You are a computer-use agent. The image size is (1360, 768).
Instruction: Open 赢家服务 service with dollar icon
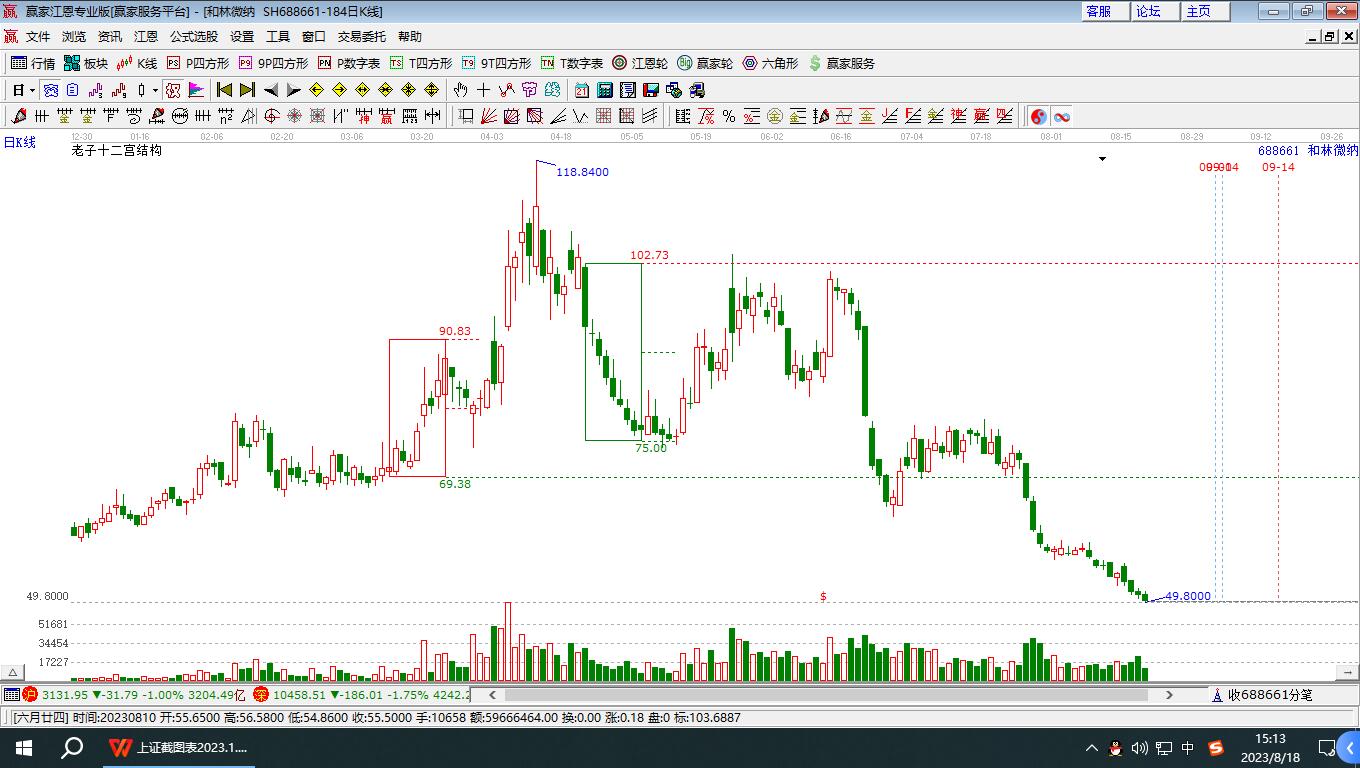[841, 63]
